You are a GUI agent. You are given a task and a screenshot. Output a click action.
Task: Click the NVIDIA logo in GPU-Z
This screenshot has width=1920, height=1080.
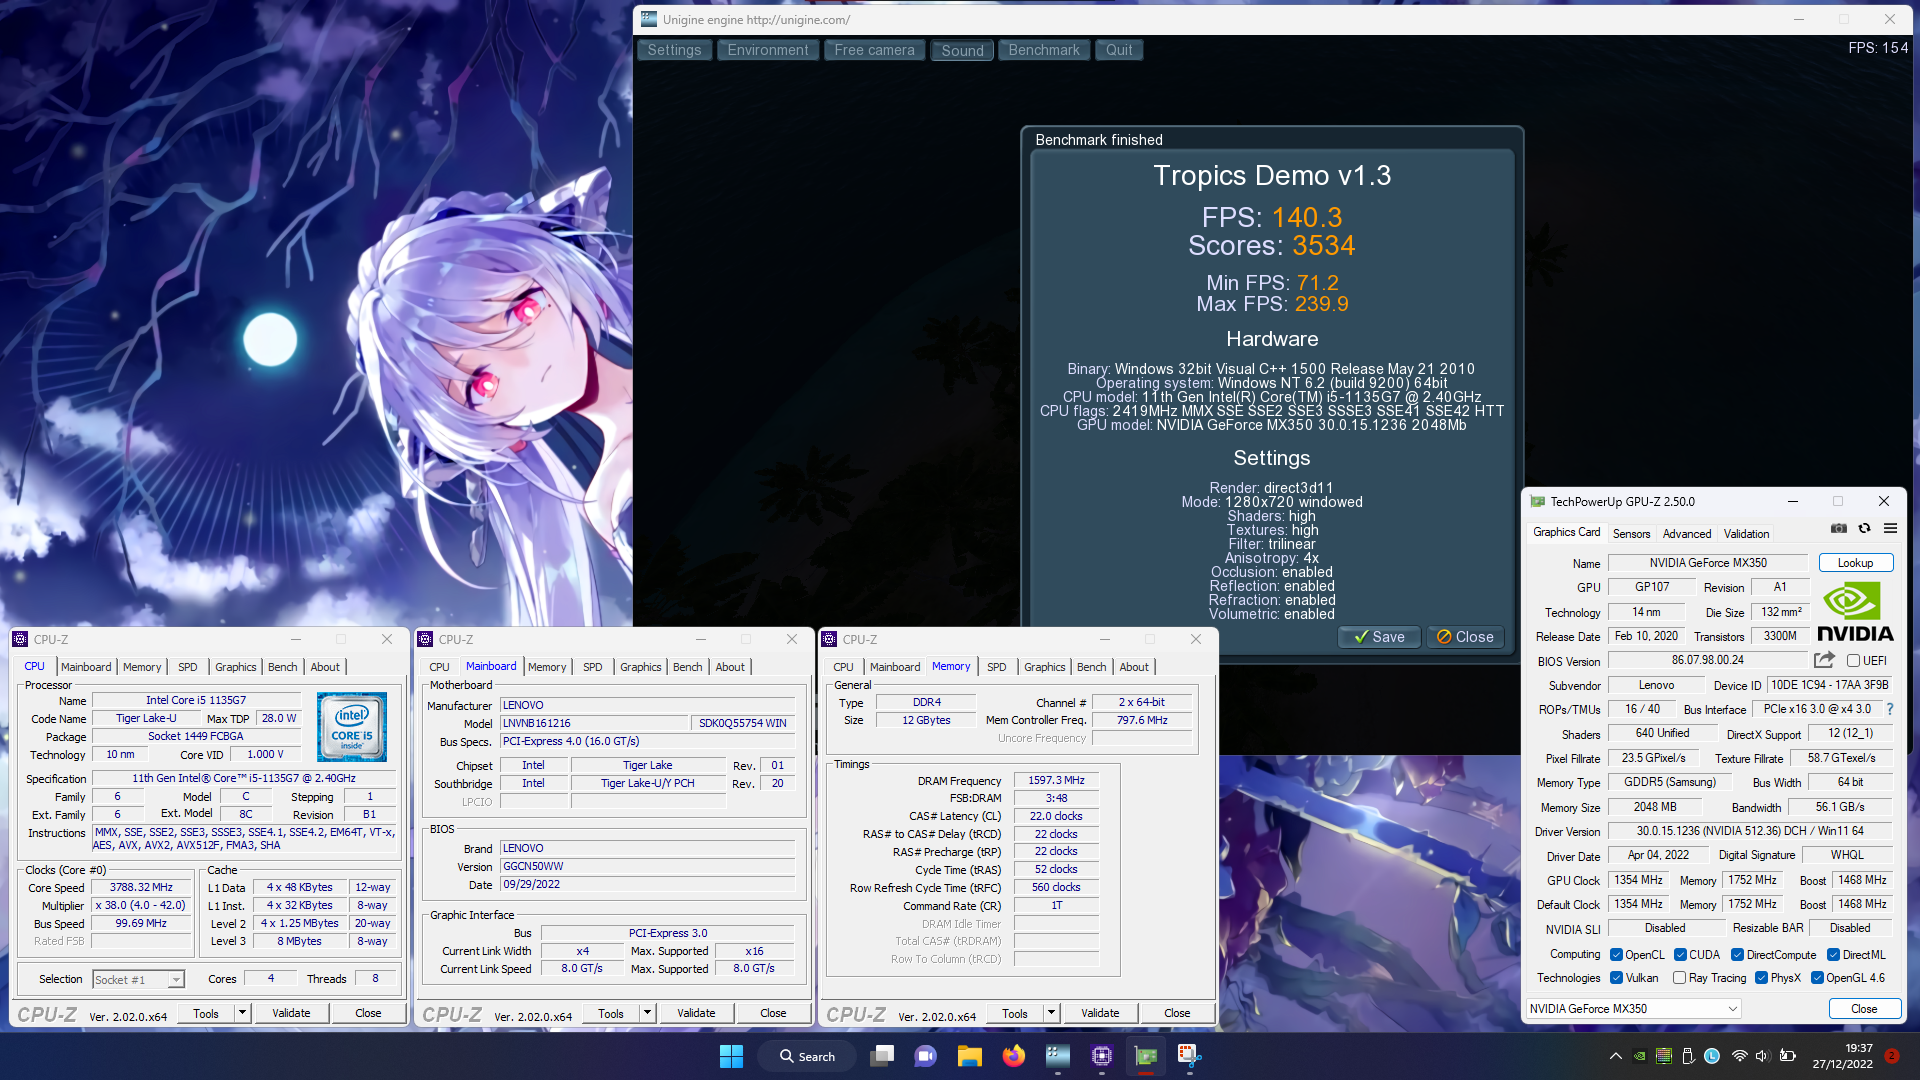(1855, 612)
